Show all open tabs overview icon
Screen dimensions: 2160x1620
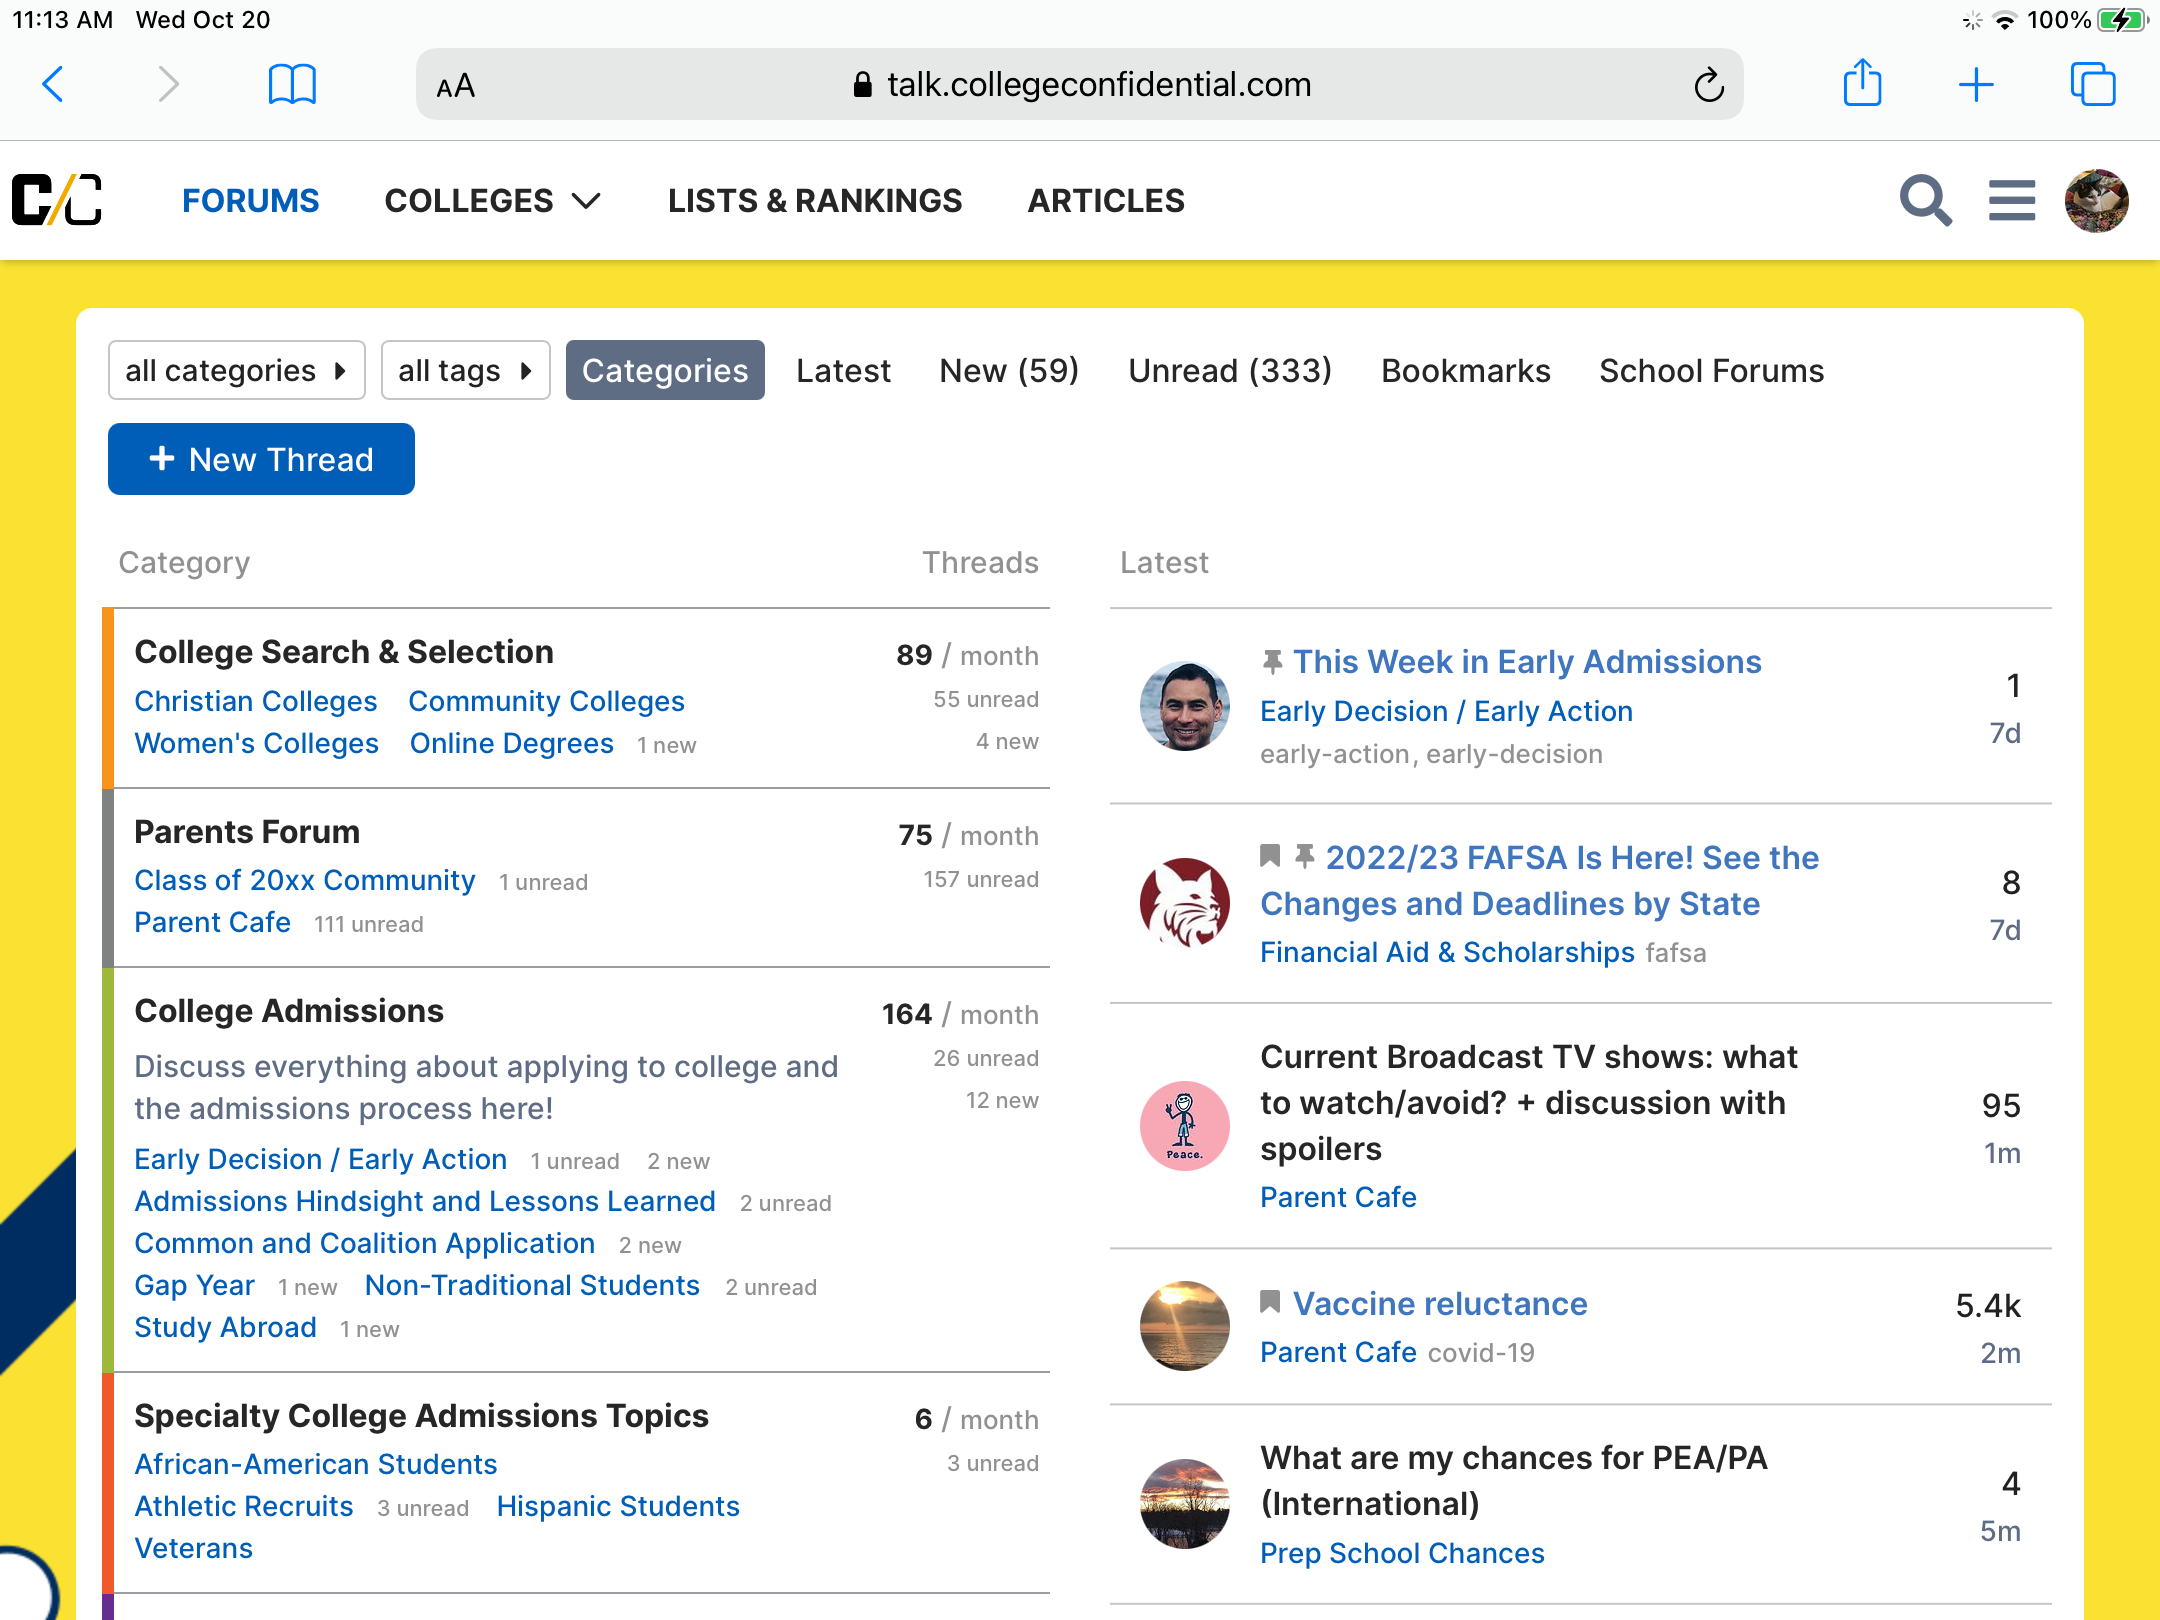[2092, 84]
